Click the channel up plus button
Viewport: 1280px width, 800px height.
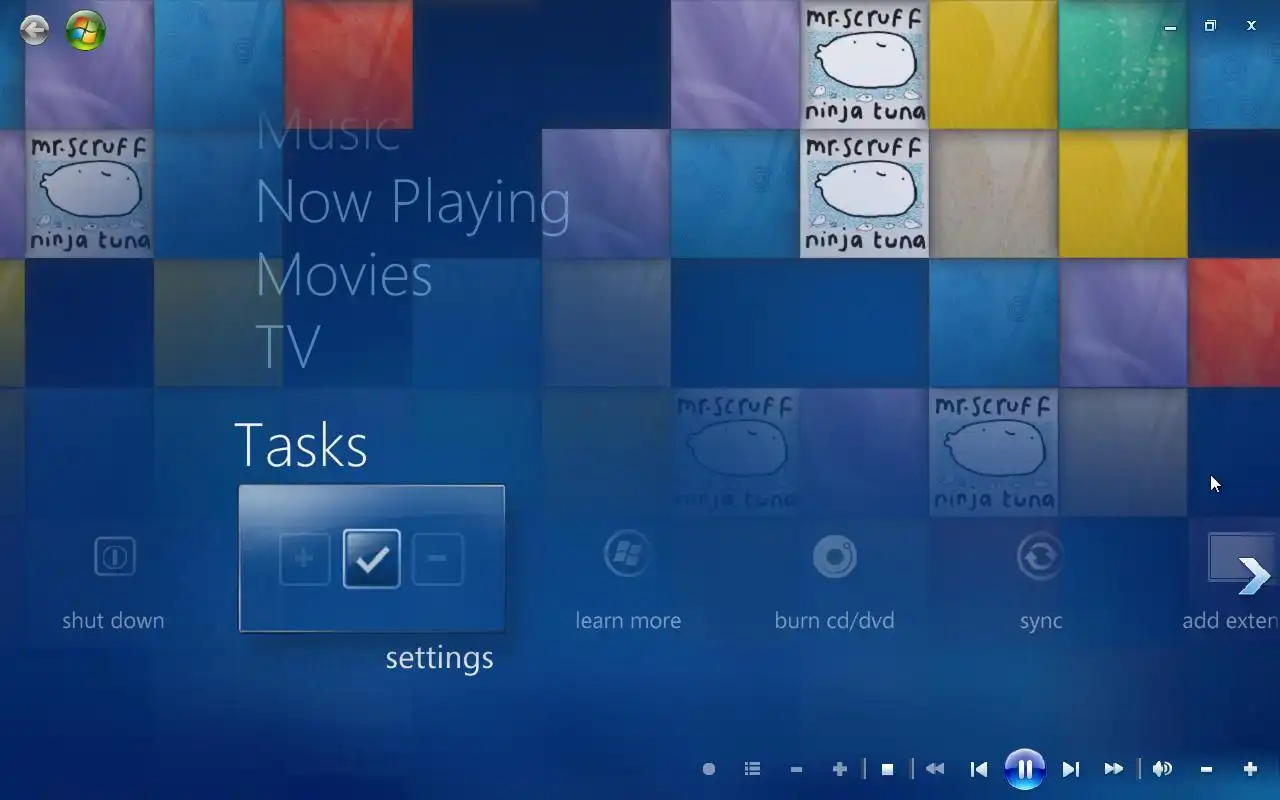[840, 769]
